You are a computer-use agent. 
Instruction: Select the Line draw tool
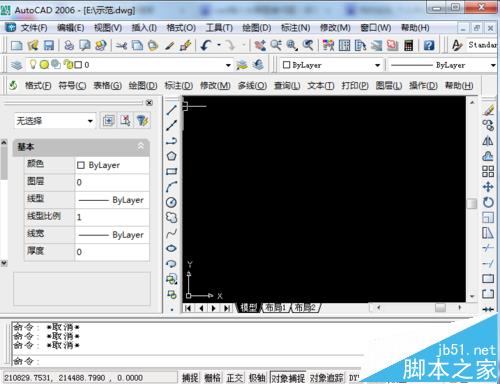click(x=172, y=110)
